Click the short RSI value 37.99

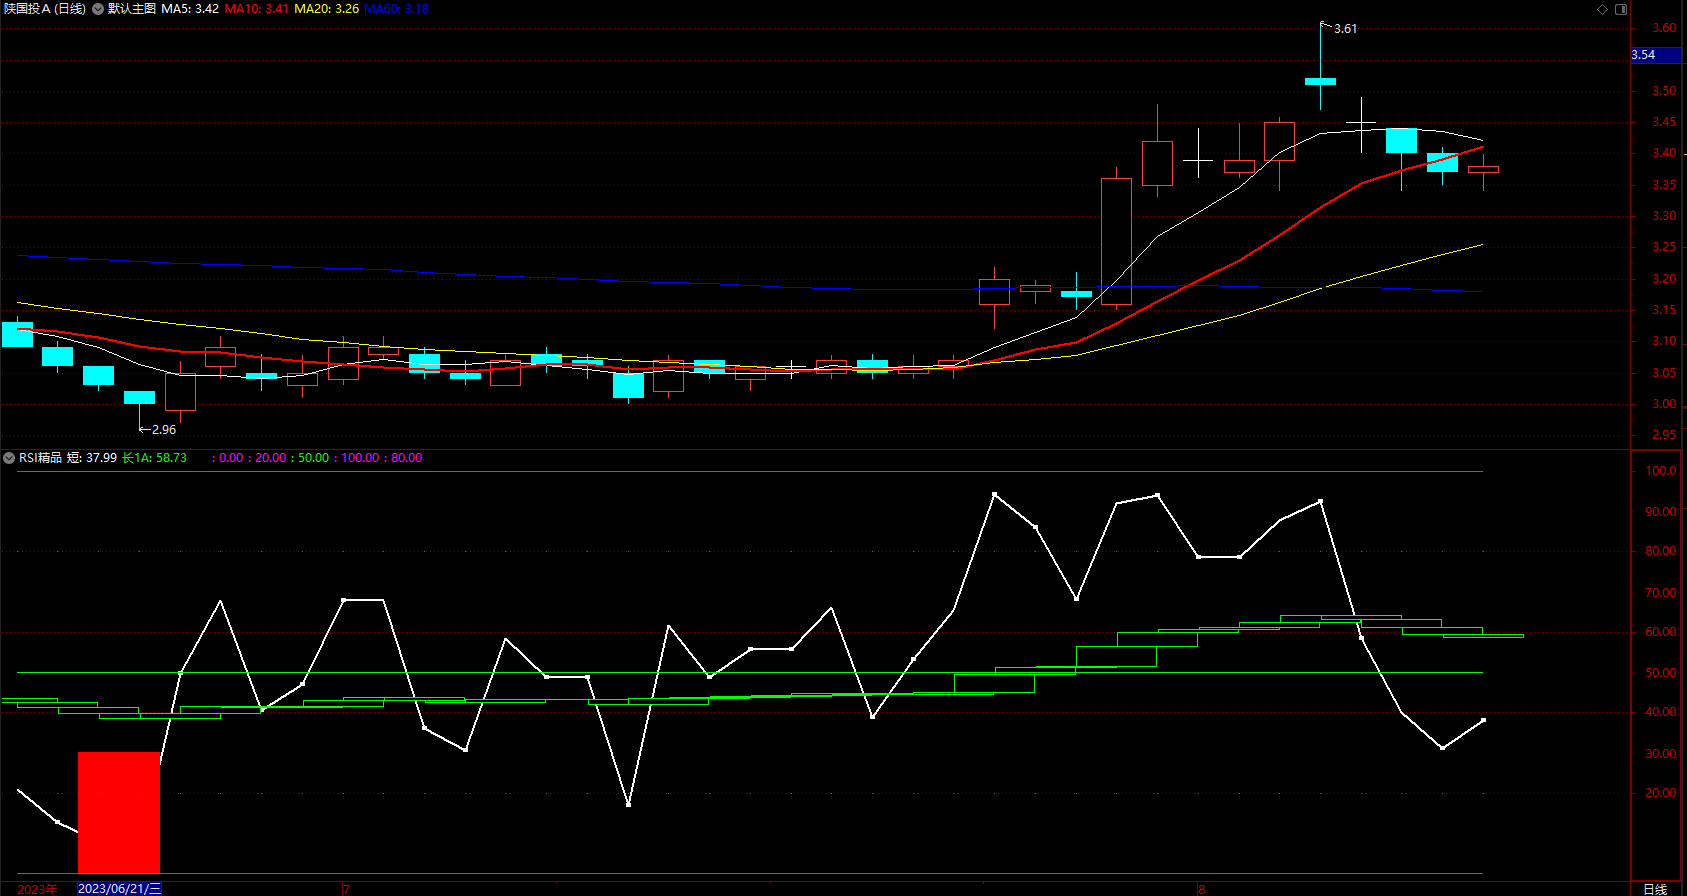tap(101, 458)
